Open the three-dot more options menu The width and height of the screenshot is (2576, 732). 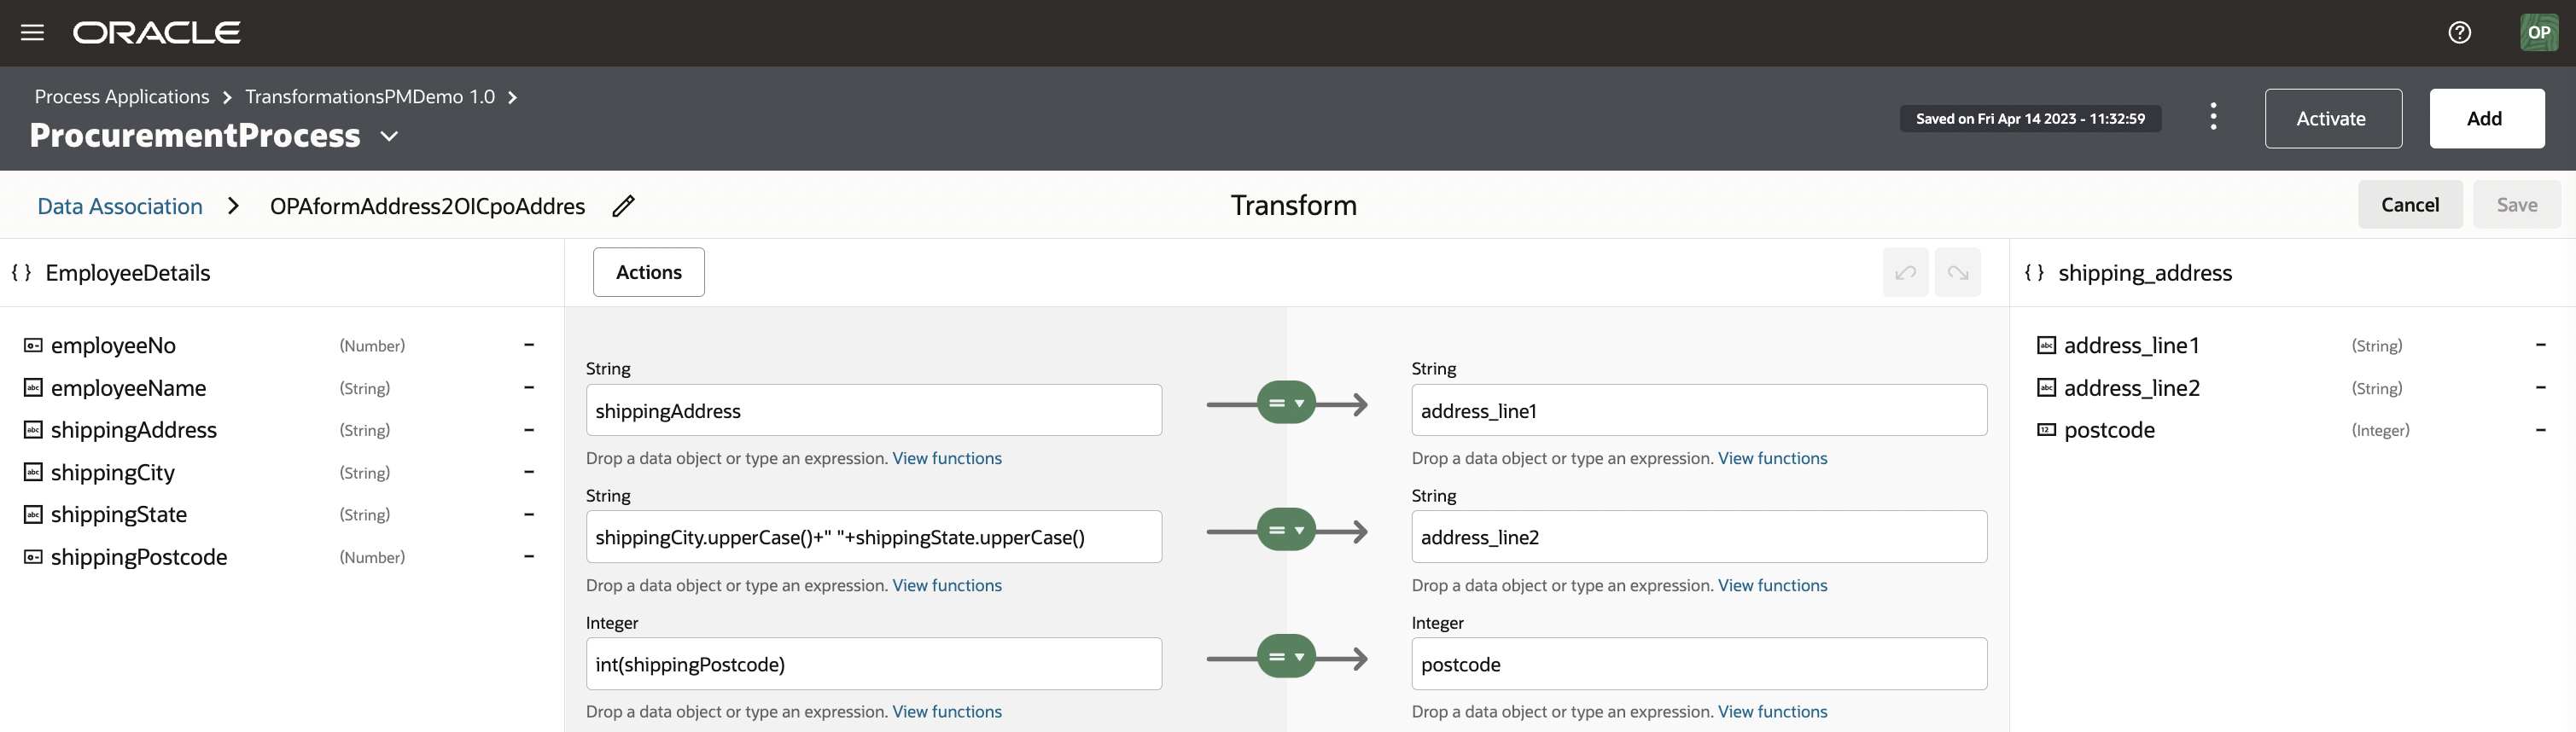[2213, 118]
